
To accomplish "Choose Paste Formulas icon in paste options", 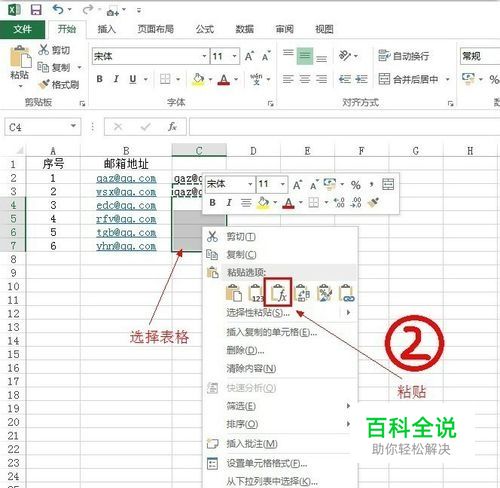I will [x=278, y=292].
